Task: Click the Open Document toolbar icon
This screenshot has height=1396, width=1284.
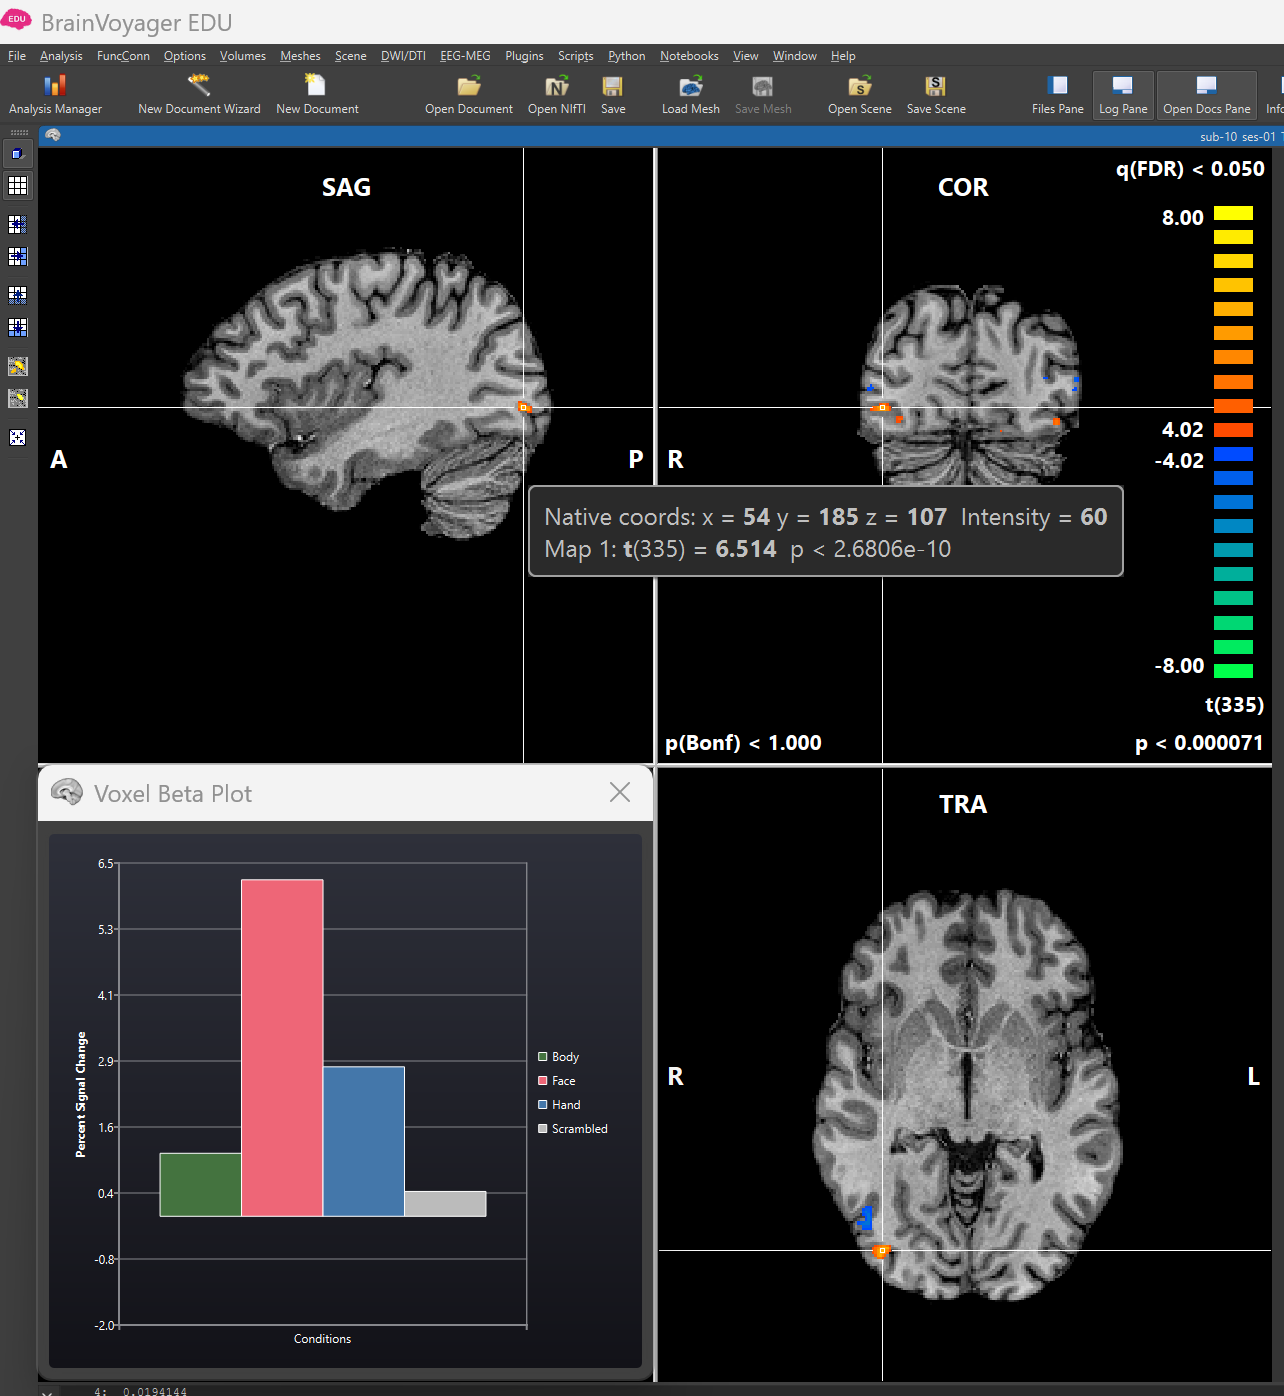Action: coord(468,95)
